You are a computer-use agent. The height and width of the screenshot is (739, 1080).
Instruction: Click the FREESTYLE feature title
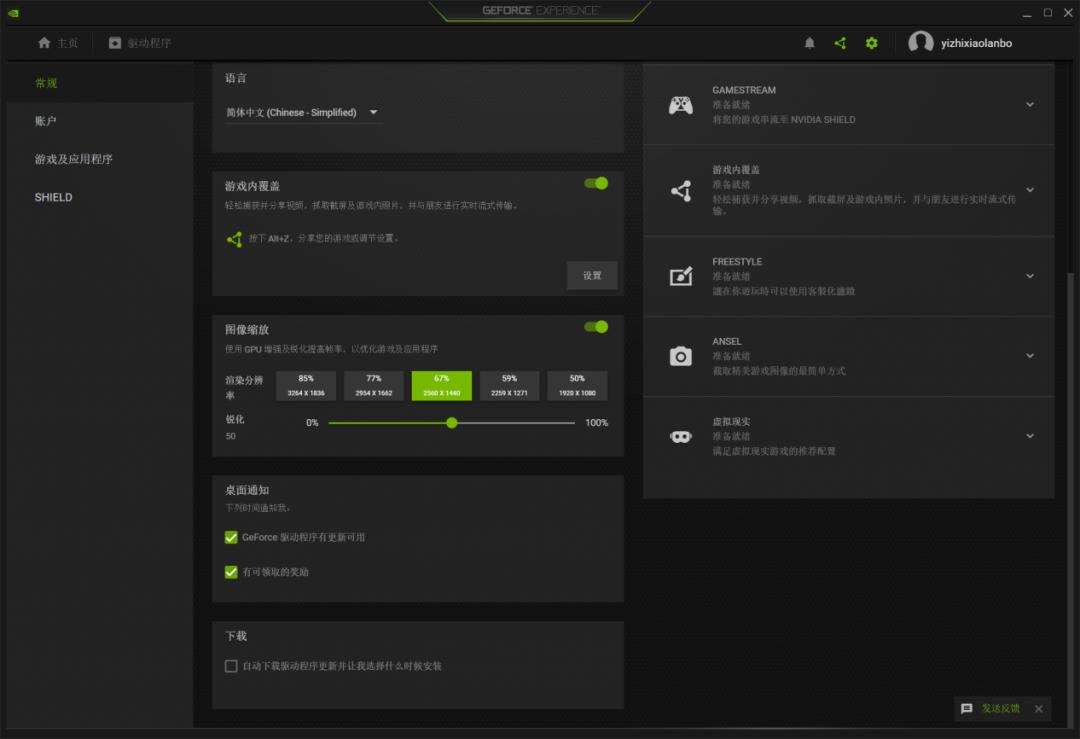(x=737, y=262)
